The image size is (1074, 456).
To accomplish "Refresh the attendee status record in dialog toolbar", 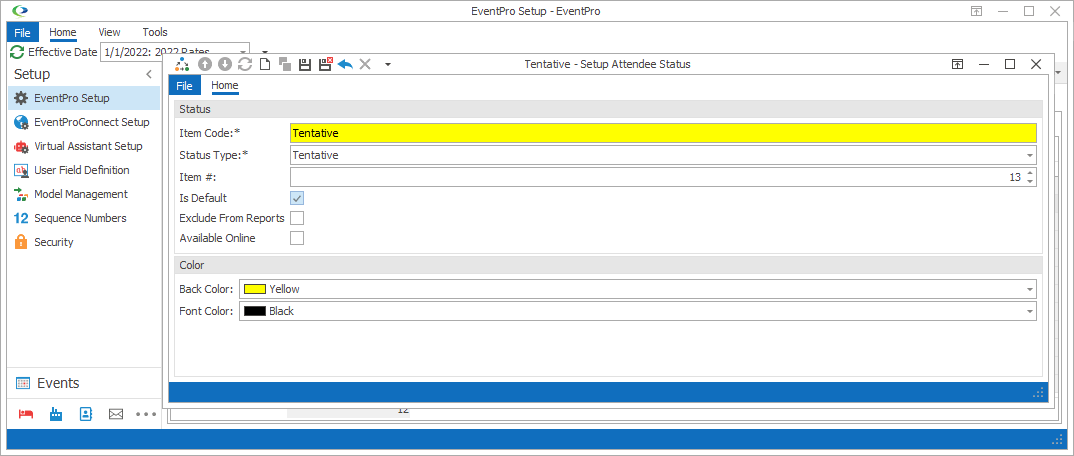I will click(x=245, y=64).
